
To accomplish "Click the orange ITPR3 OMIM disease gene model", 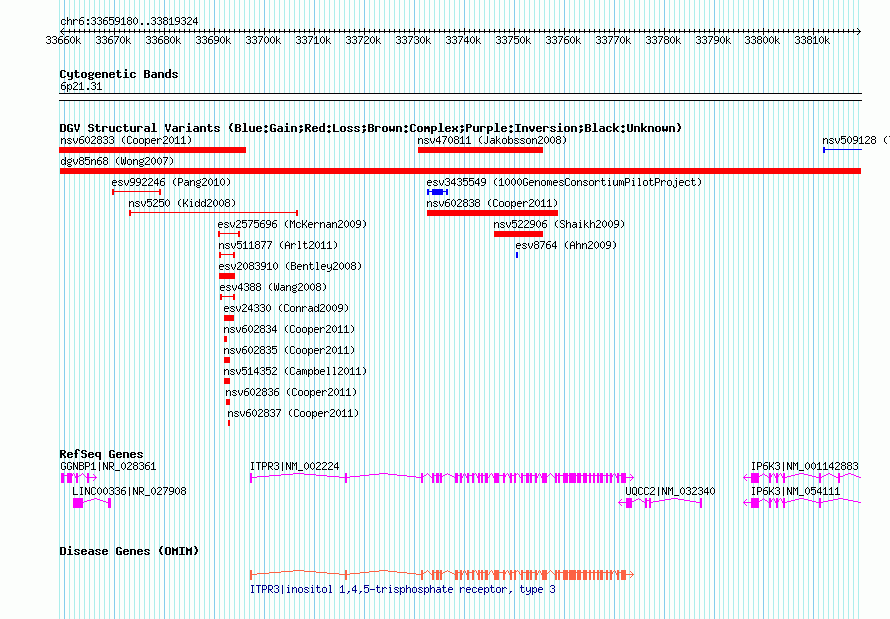I will (442, 575).
